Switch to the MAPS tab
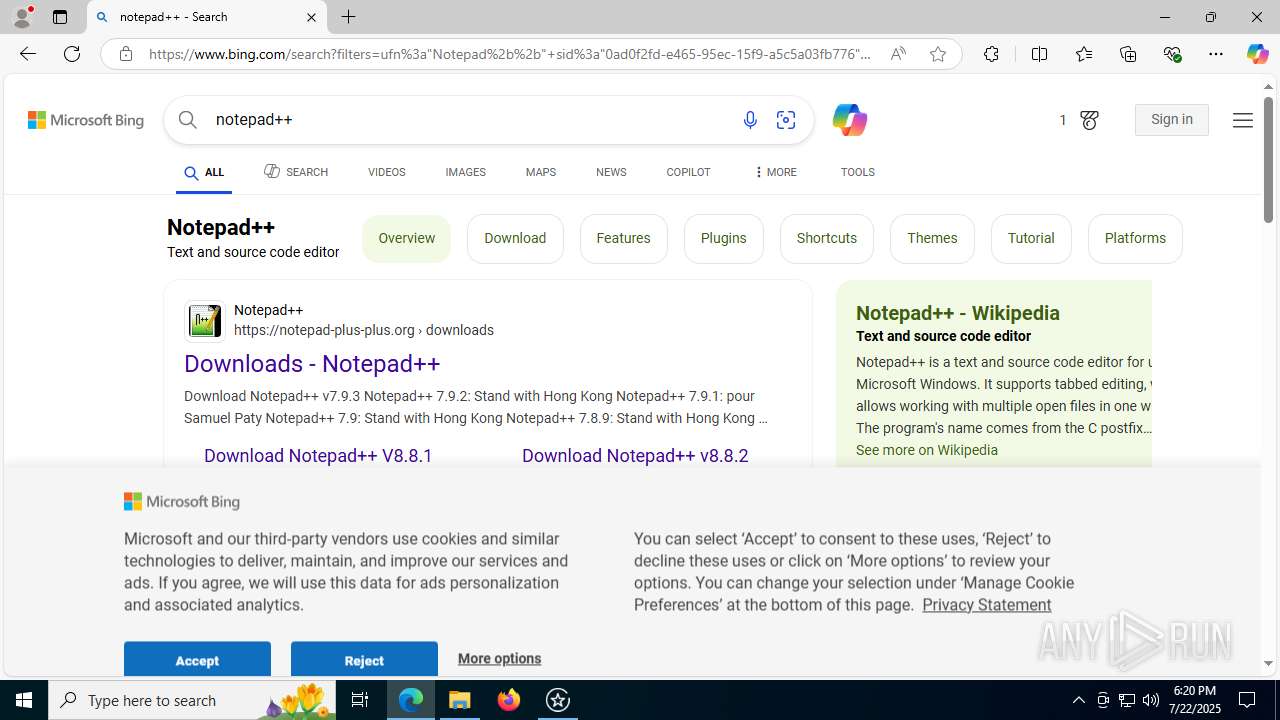The image size is (1280, 720). (x=540, y=172)
